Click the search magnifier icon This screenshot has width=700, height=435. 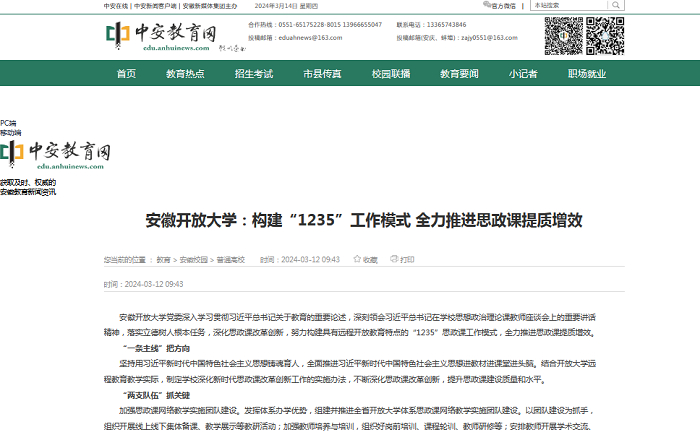point(616,5)
